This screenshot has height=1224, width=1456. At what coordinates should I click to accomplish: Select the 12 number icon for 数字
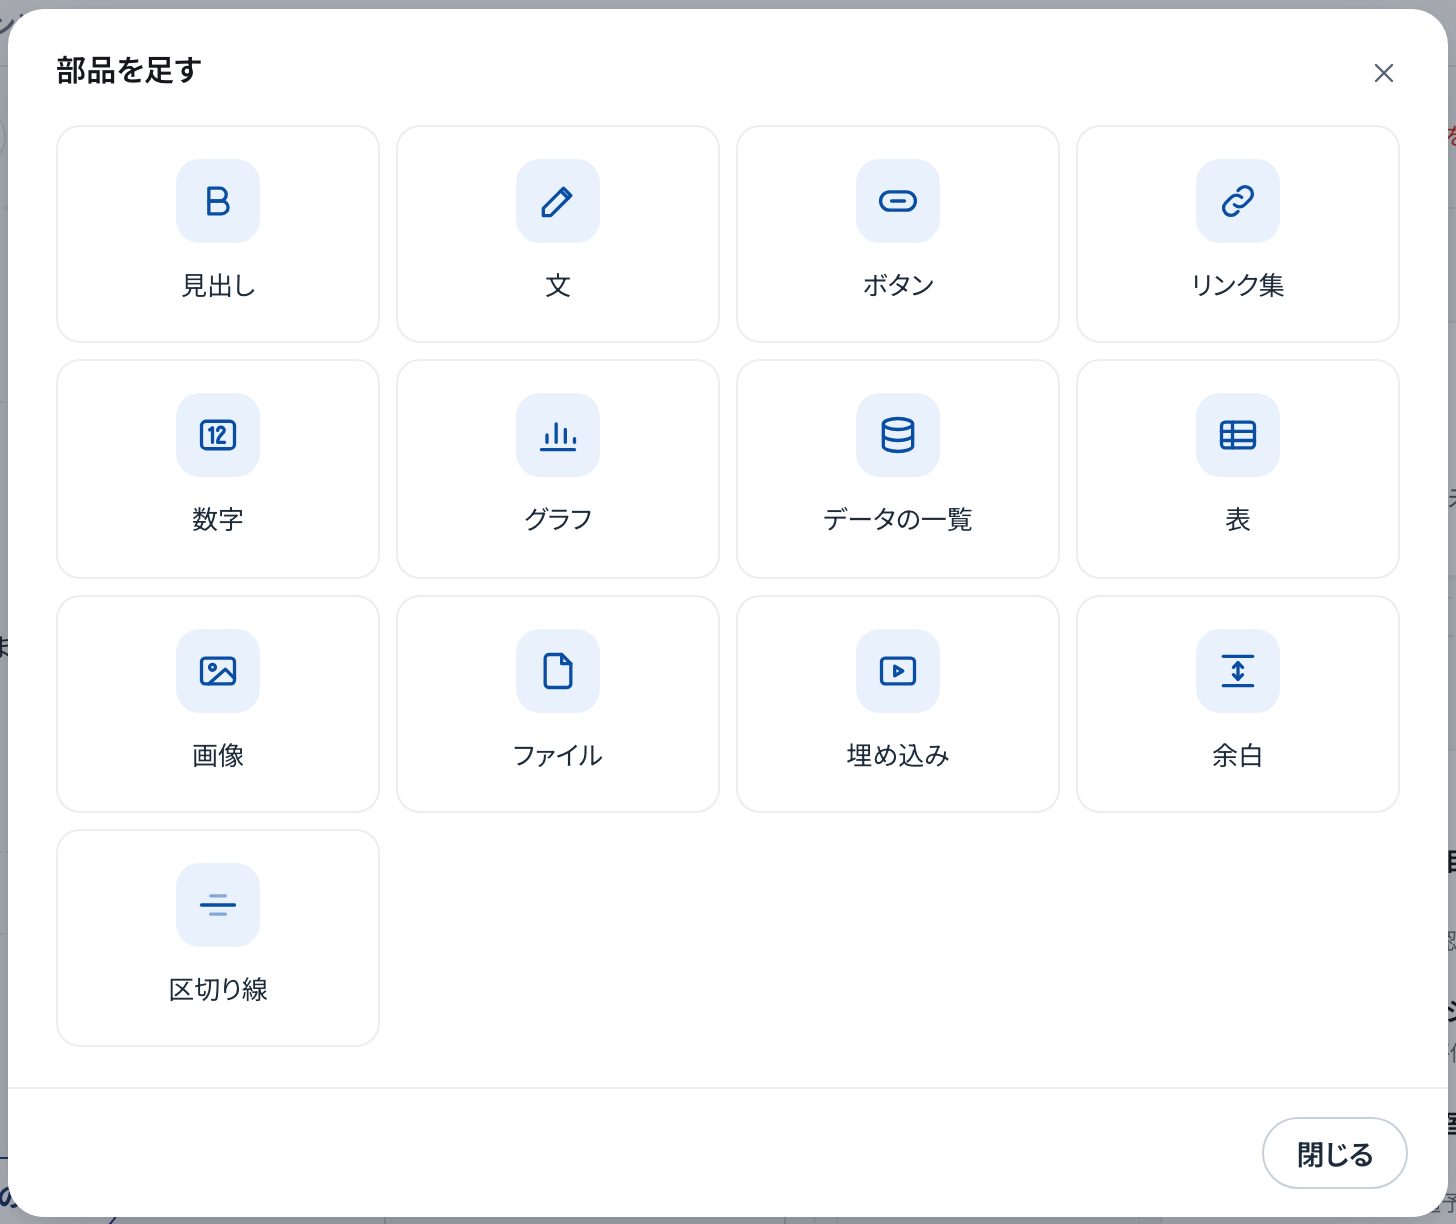(218, 435)
